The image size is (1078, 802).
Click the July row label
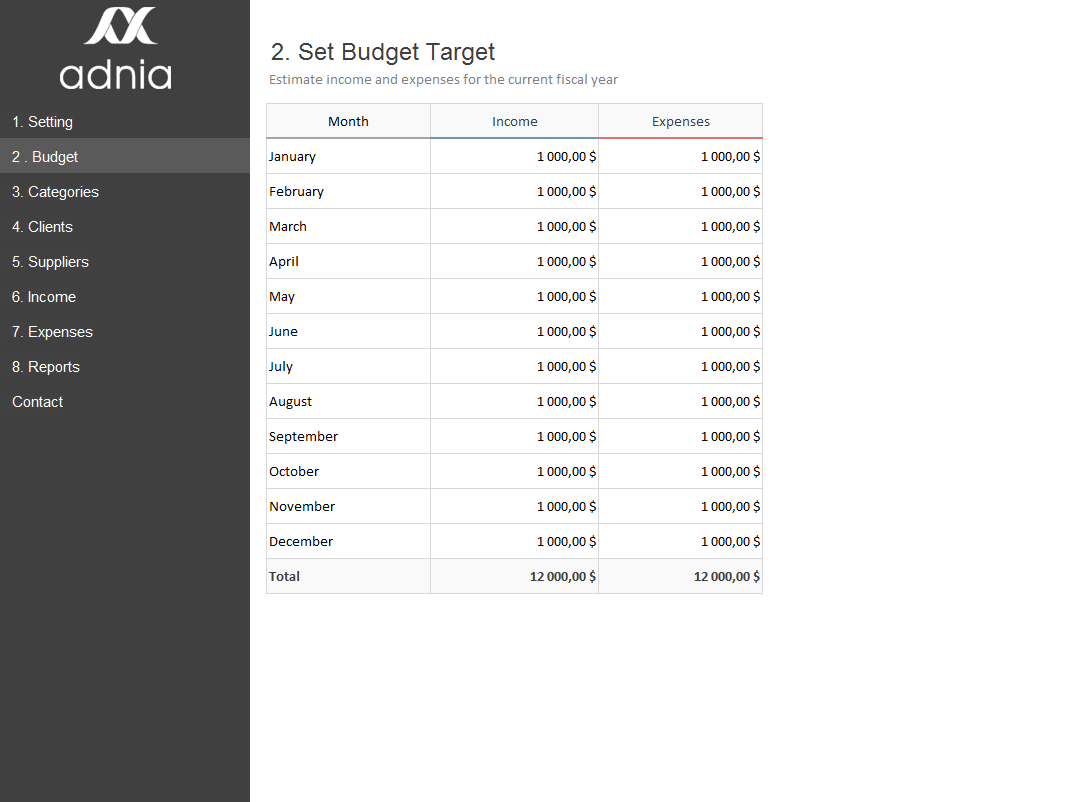pos(349,367)
